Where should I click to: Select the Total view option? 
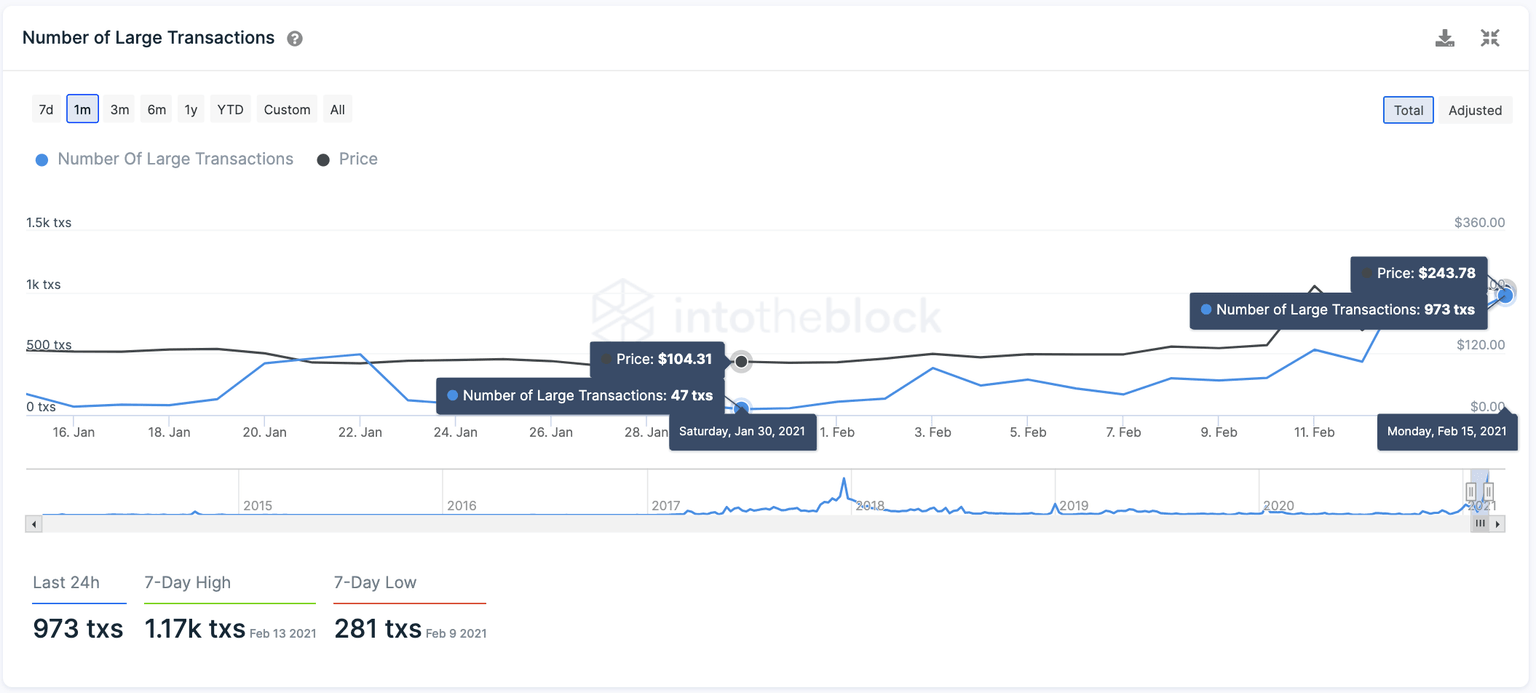pyautogui.click(x=1408, y=110)
